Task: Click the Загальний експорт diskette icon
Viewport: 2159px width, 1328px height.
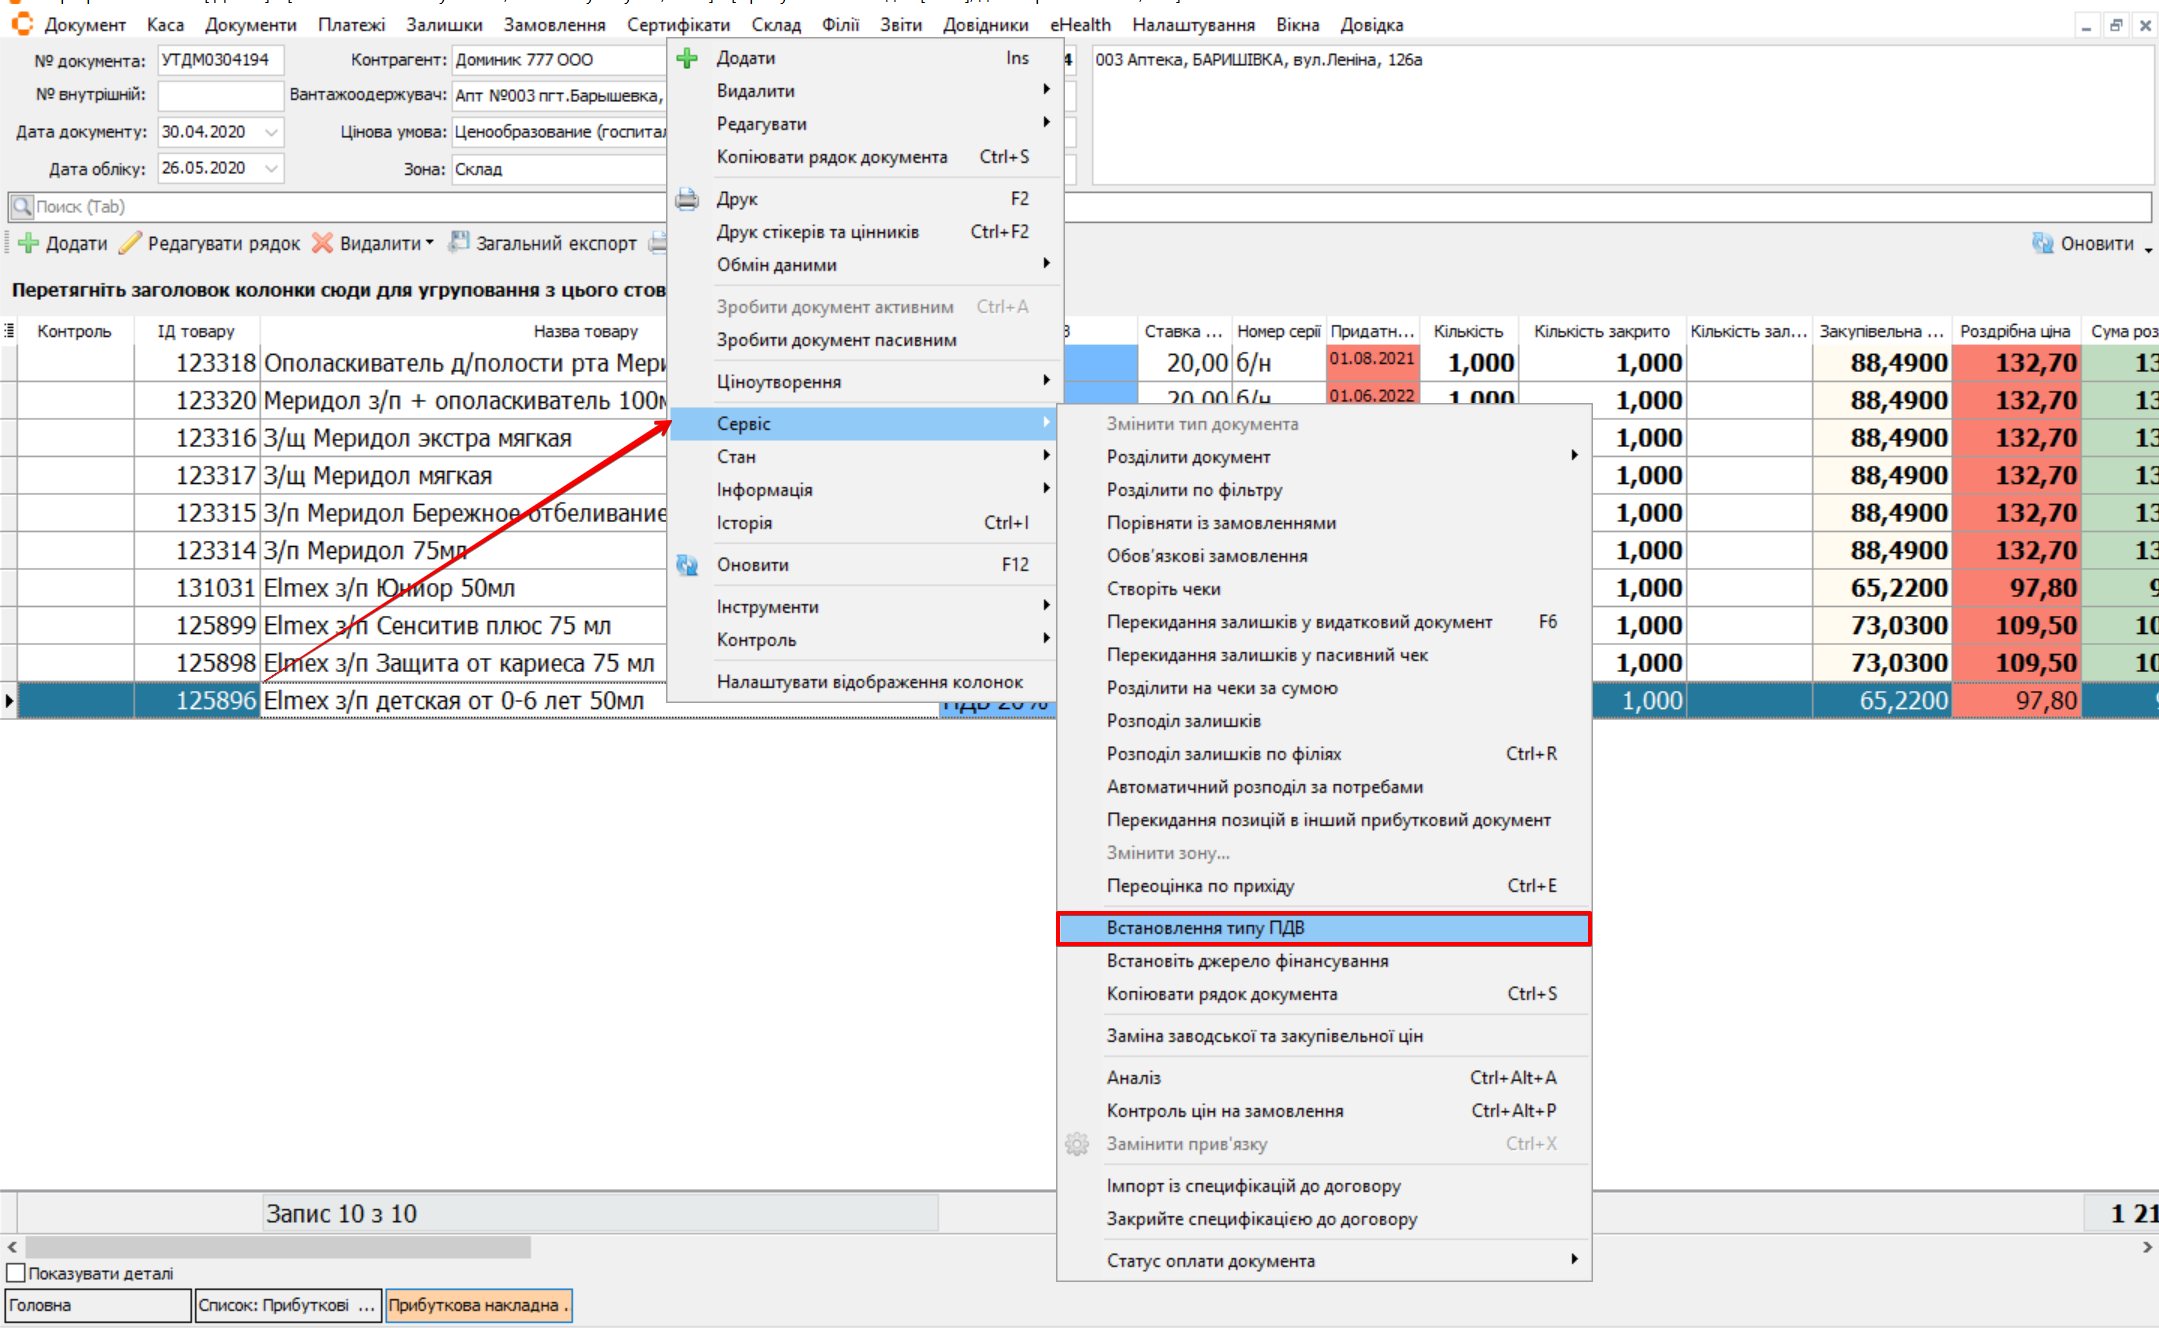Action: pyautogui.click(x=459, y=242)
